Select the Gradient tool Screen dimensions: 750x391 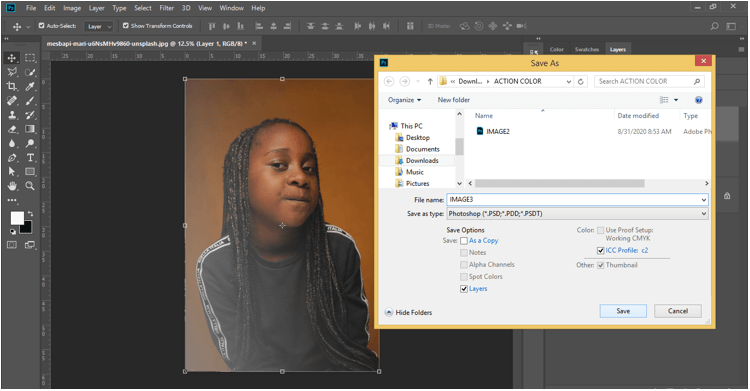[30, 129]
